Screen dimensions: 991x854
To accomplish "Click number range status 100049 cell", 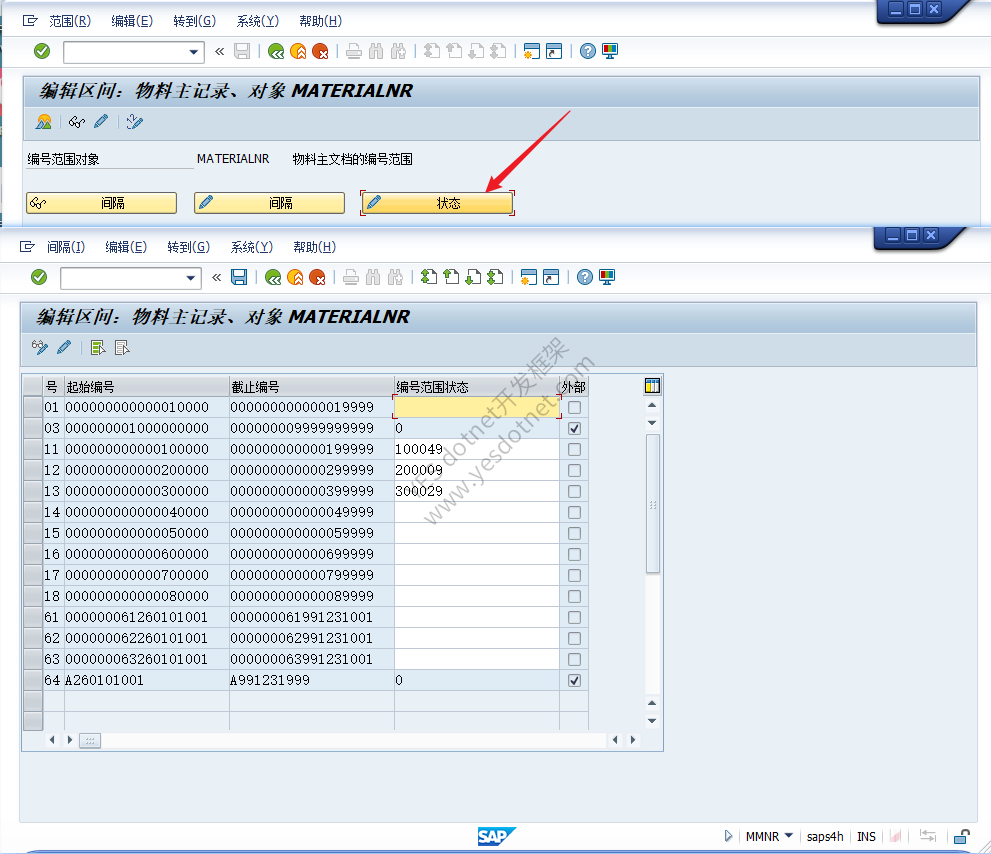I will point(477,449).
